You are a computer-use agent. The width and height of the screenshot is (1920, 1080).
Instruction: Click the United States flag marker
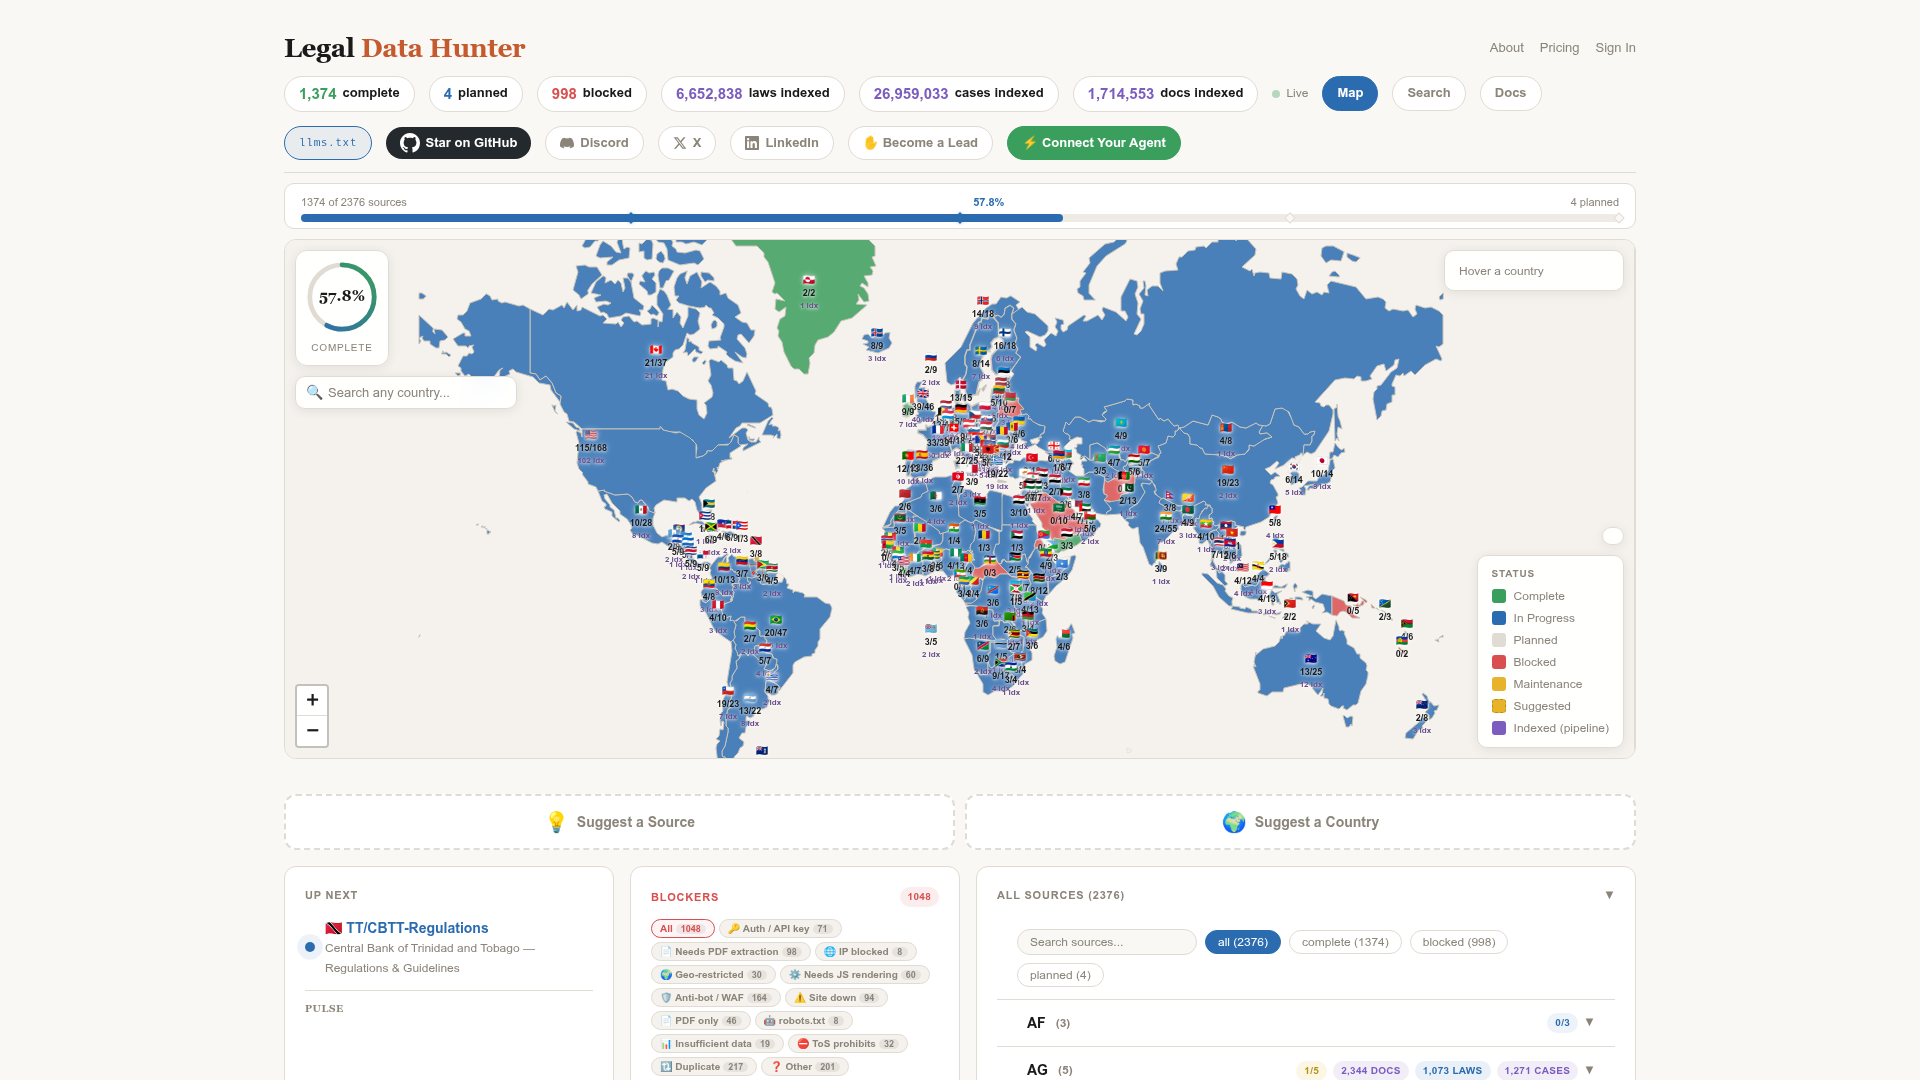[x=591, y=435]
